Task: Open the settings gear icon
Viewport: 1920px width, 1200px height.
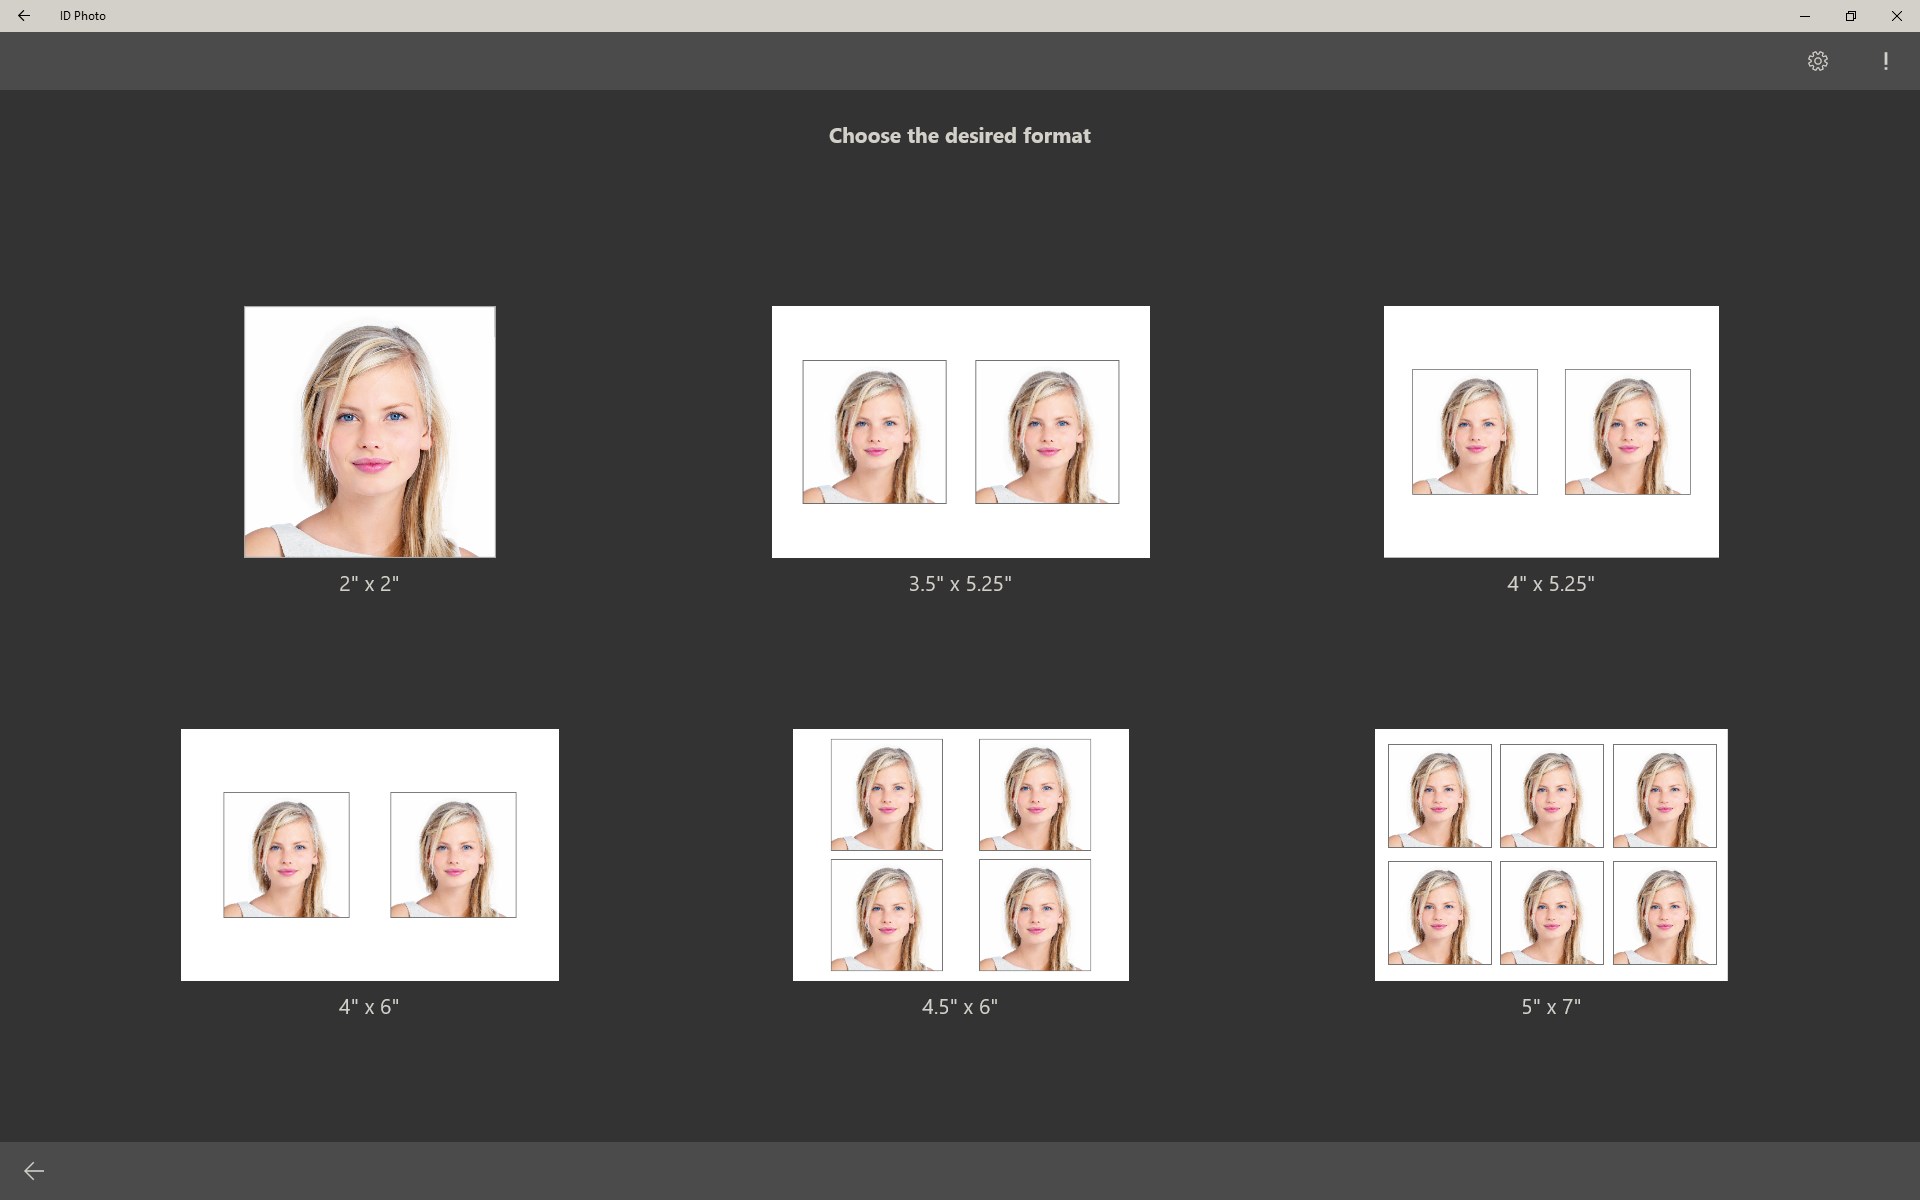Action: 1817,61
